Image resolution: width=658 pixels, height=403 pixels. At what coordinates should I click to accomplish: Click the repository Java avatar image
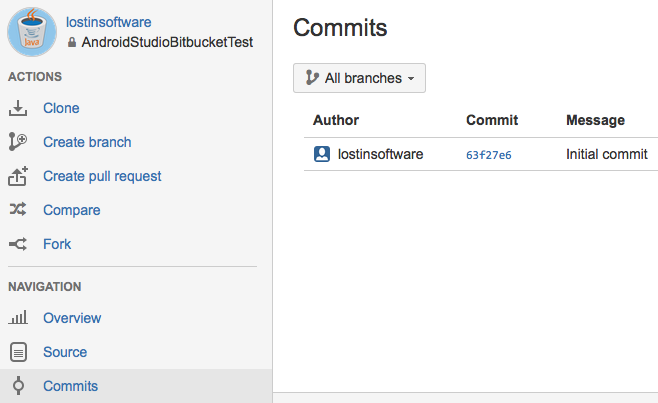pyautogui.click(x=33, y=32)
